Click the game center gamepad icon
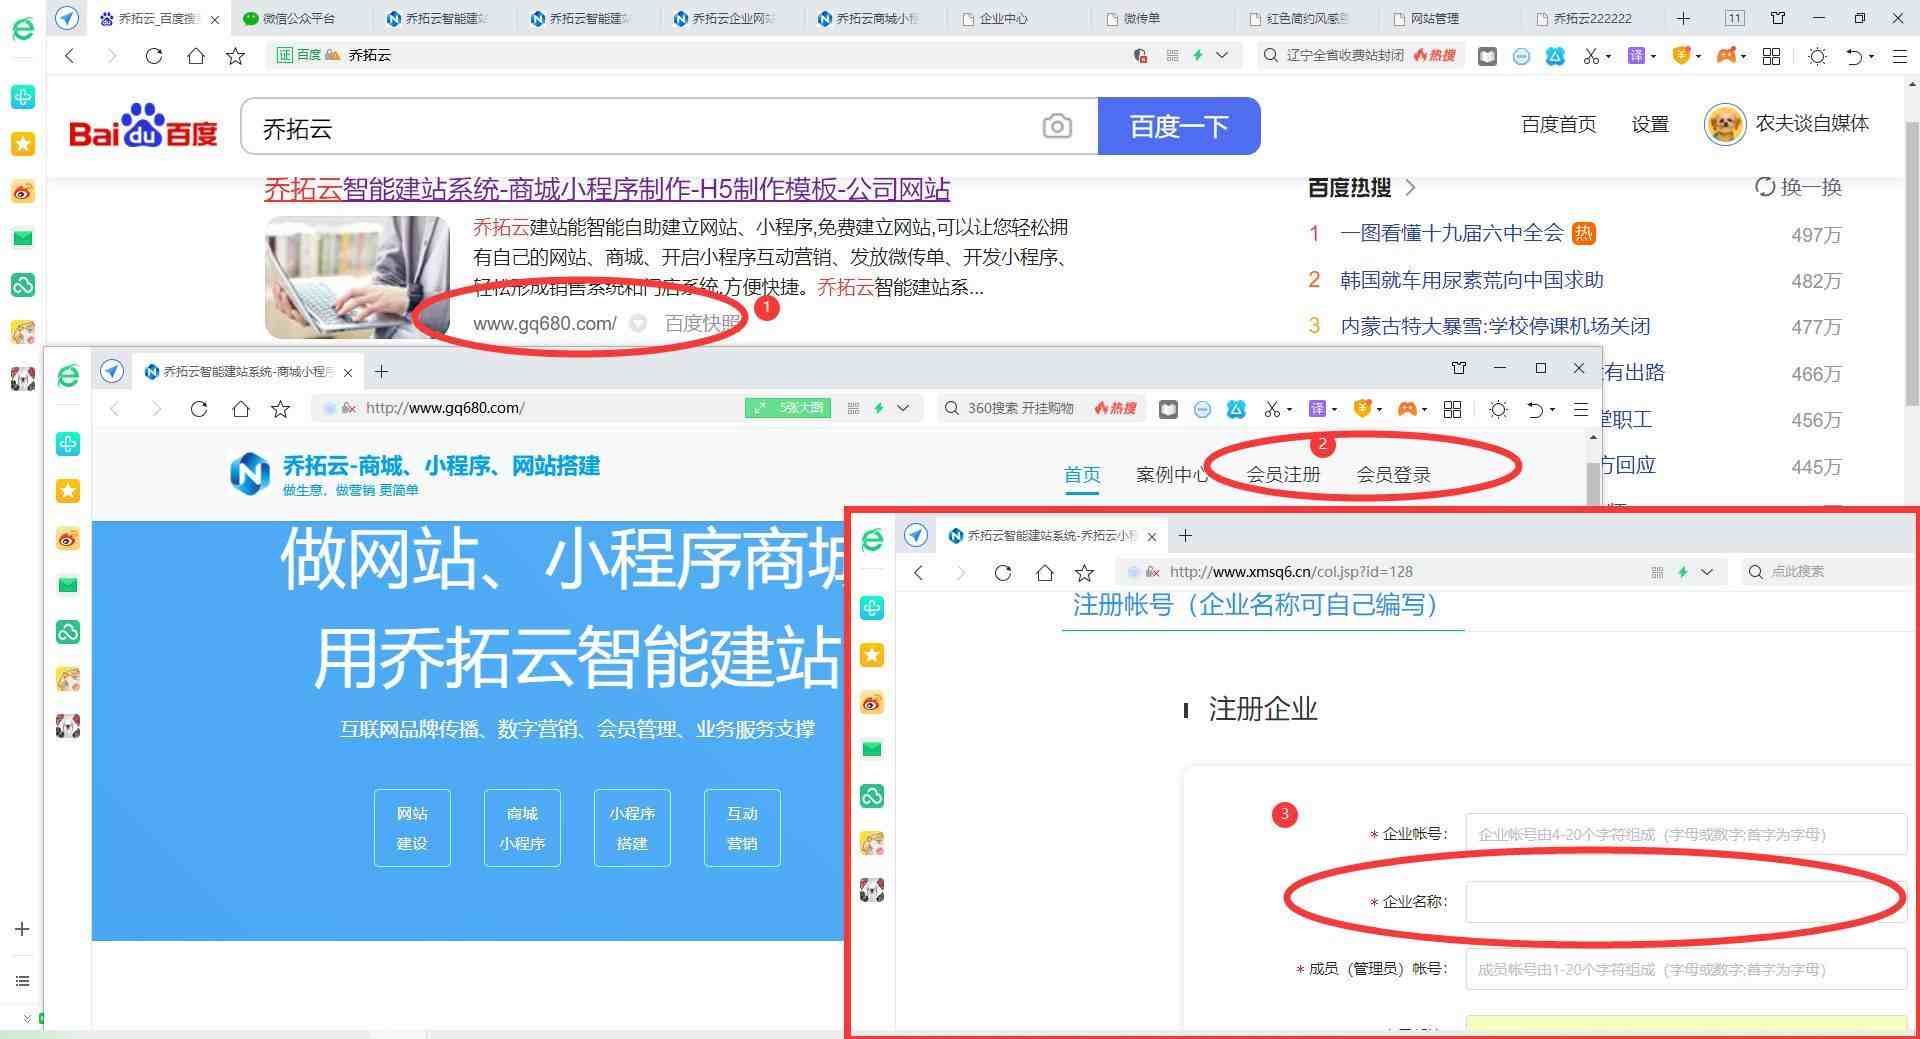Screen dimensions: 1920x1039 click(1726, 56)
